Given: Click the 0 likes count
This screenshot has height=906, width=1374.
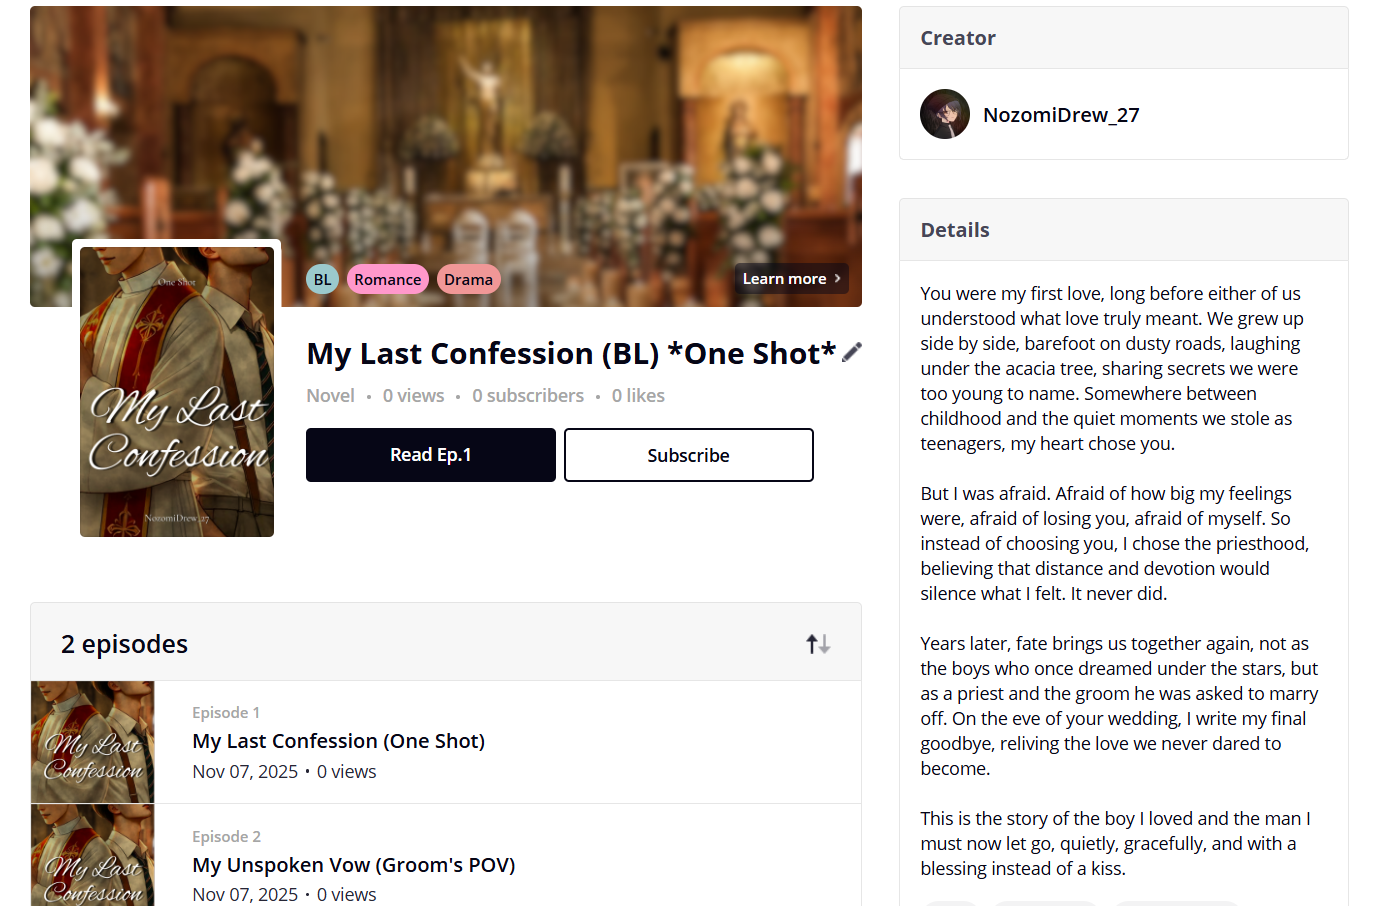Looking at the screenshot, I should 638,396.
